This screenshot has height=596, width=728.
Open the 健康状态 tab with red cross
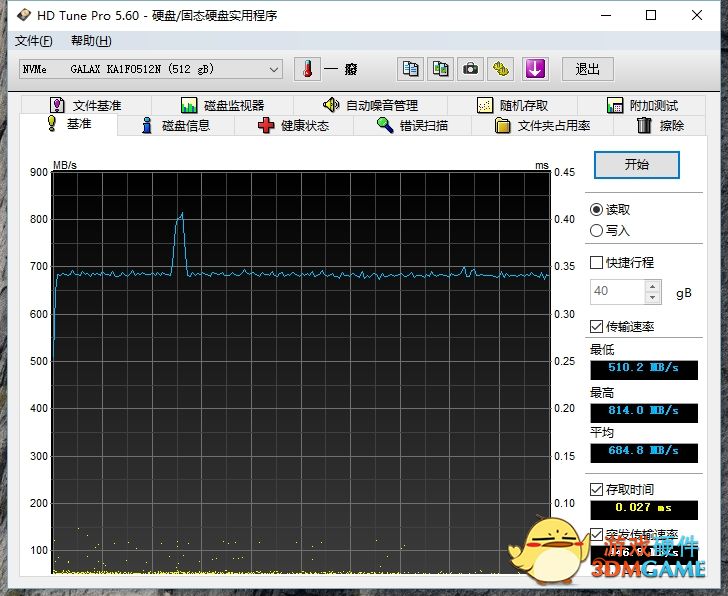[x=293, y=126]
